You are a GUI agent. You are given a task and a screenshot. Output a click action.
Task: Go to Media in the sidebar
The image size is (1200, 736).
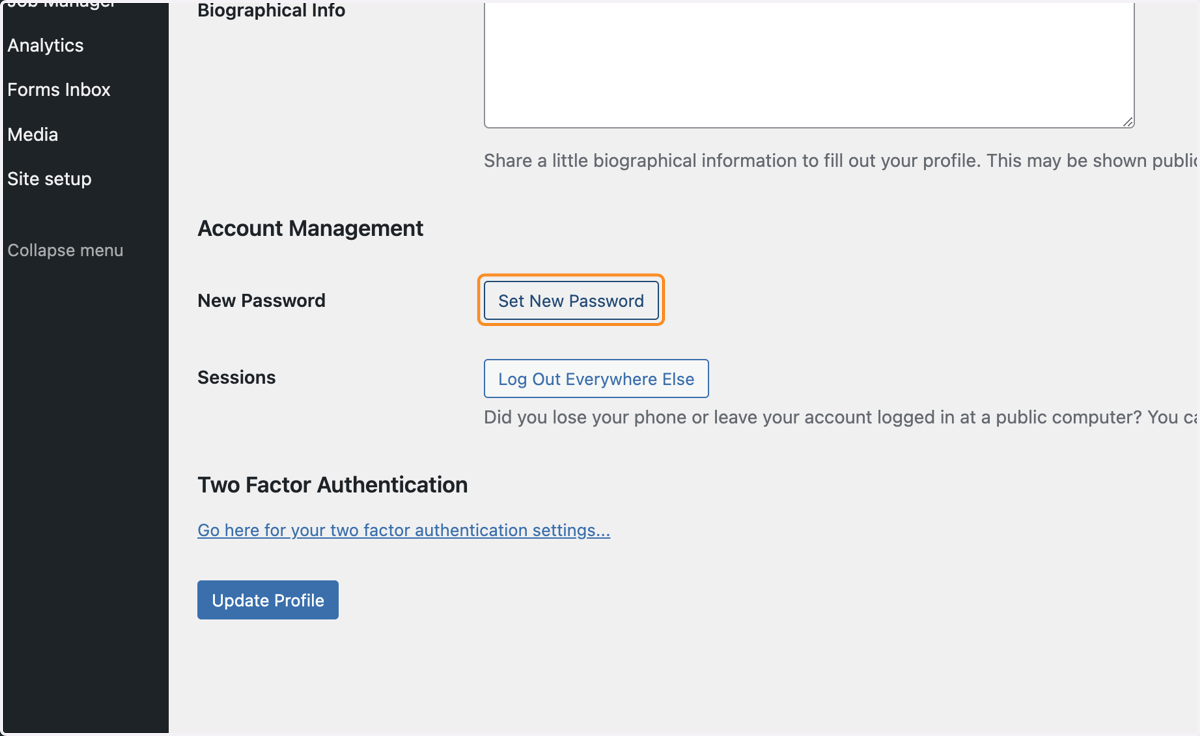click(33, 134)
